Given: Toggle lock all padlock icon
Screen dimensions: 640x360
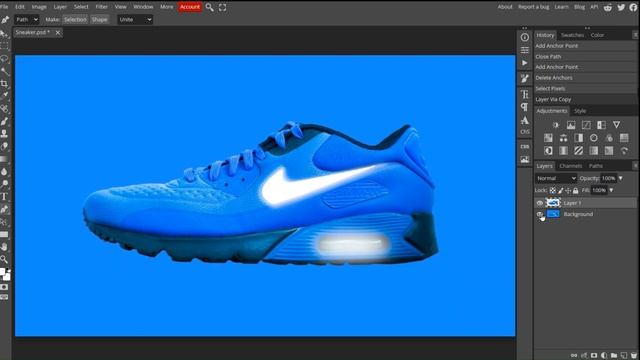Looking at the screenshot, I should (x=576, y=191).
